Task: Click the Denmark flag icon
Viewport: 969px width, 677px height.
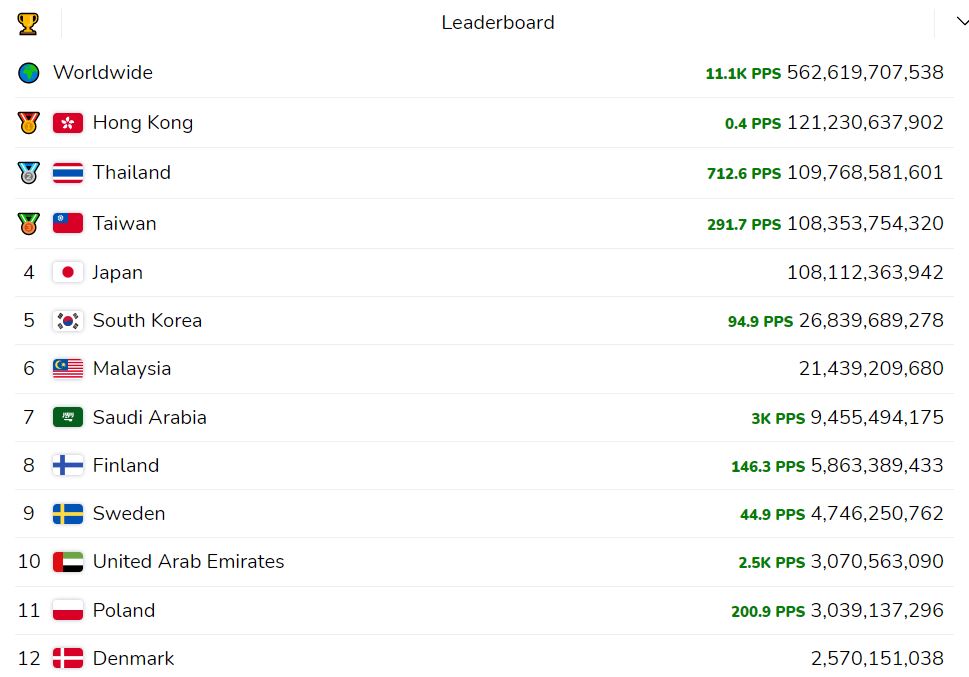Action: click(68, 658)
